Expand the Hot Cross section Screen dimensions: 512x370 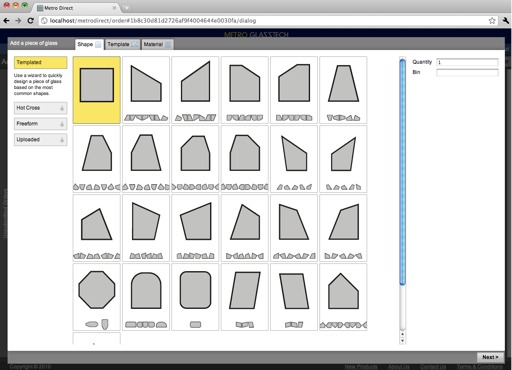coord(40,108)
